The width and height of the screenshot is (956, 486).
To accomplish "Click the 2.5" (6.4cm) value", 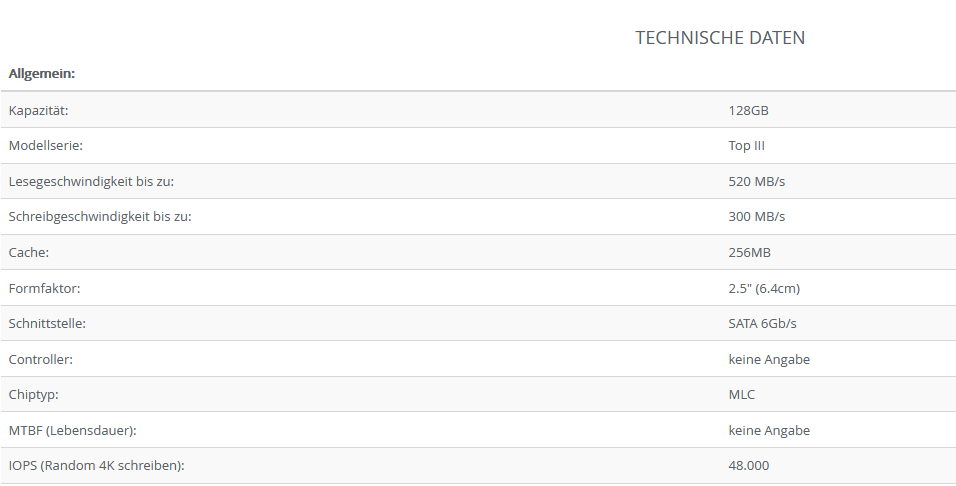I will pyautogui.click(x=764, y=288).
